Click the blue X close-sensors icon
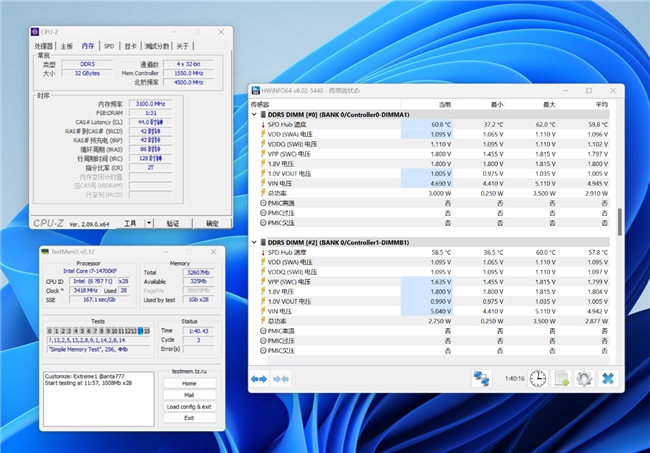The height and width of the screenshot is (453, 650). [x=607, y=378]
